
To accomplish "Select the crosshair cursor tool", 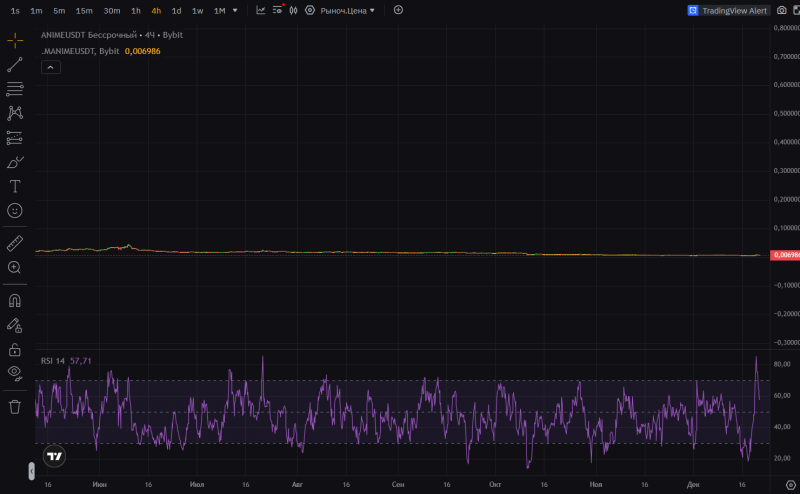I will click(15, 41).
